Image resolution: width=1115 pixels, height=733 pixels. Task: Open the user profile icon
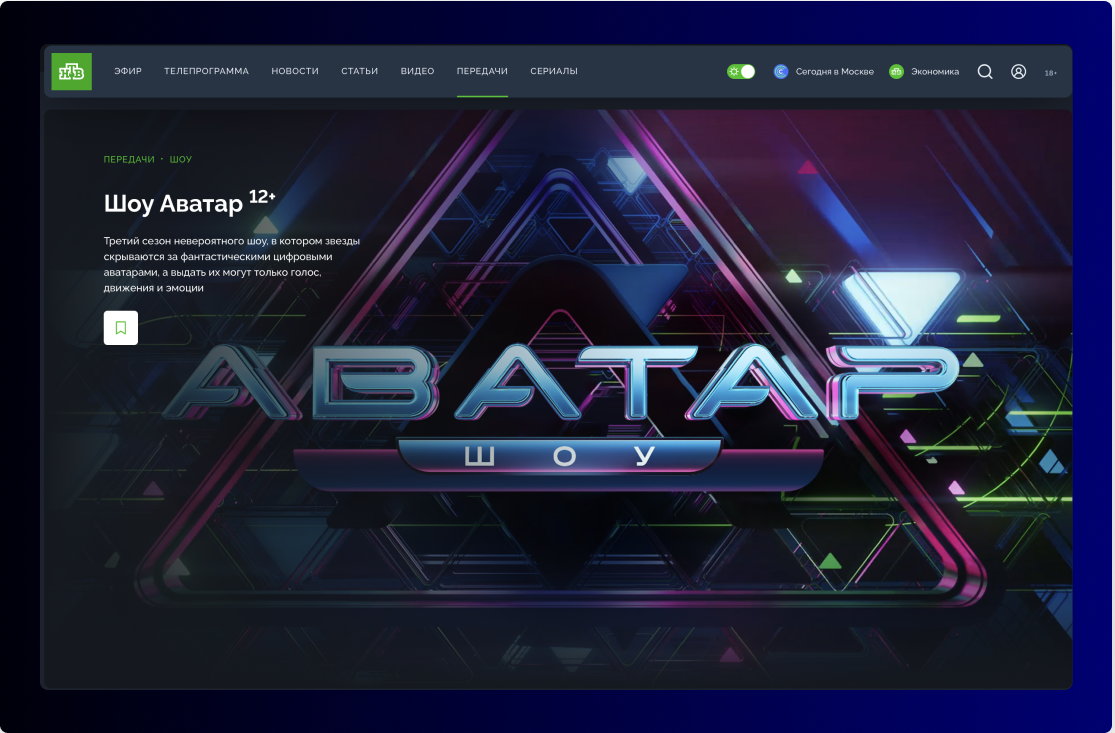[1018, 71]
